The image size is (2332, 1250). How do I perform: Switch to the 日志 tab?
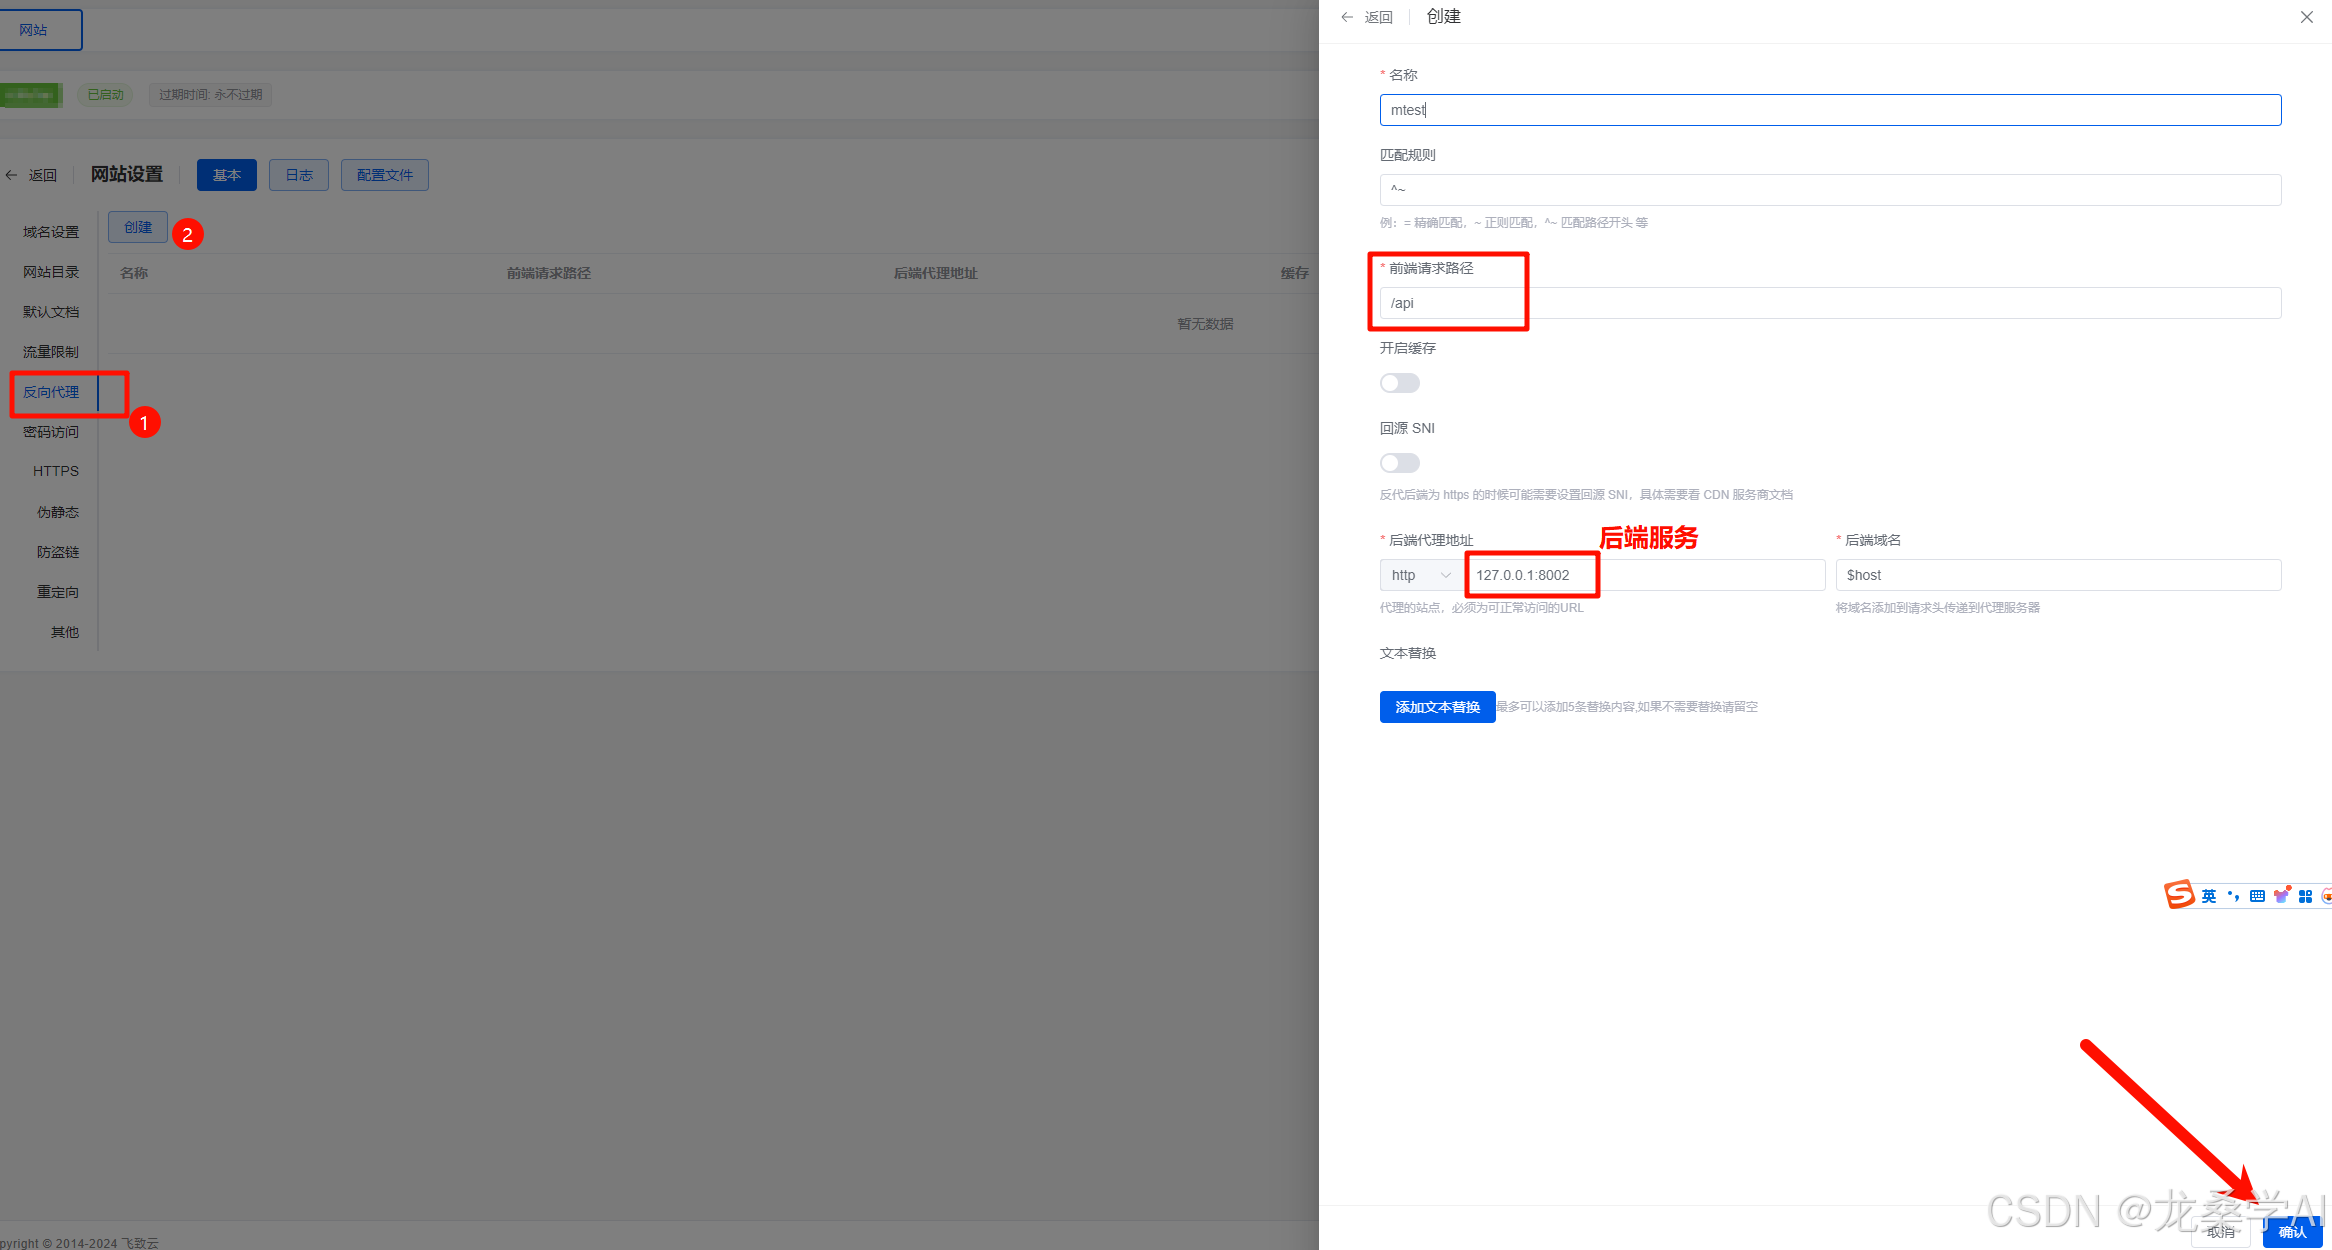tap(299, 175)
